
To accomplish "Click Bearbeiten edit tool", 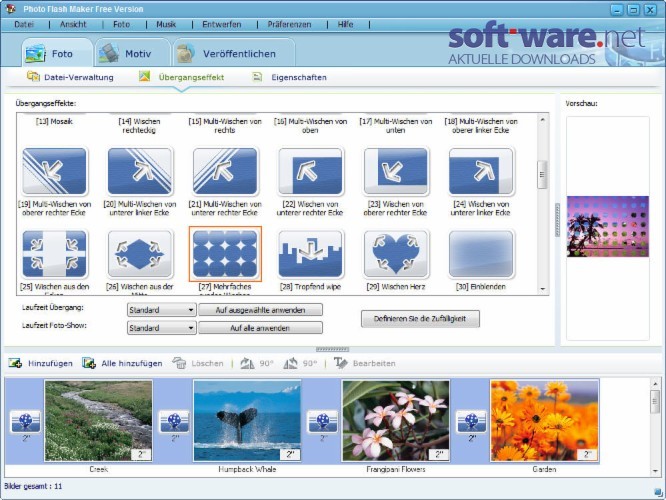I will pyautogui.click(x=365, y=363).
